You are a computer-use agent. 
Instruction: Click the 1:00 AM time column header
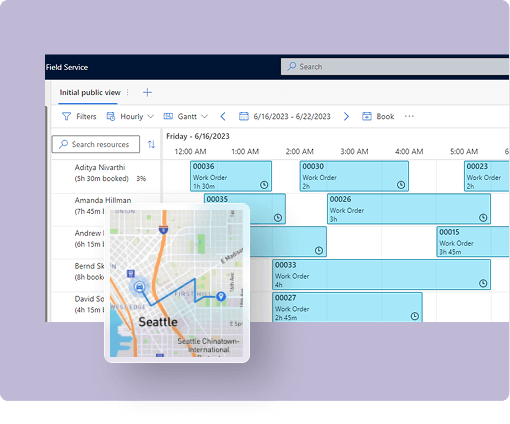coord(245,151)
